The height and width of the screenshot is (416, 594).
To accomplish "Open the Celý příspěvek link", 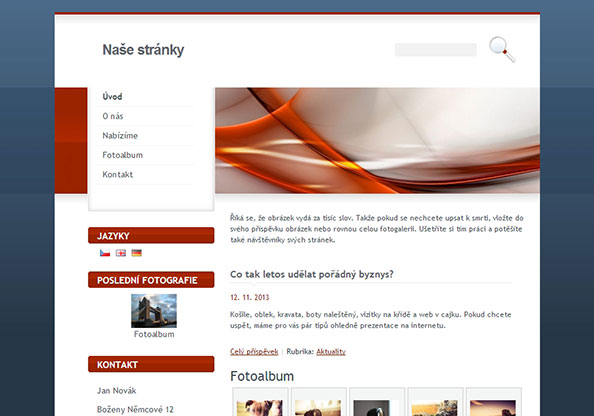I will click(x=254, y=352).
